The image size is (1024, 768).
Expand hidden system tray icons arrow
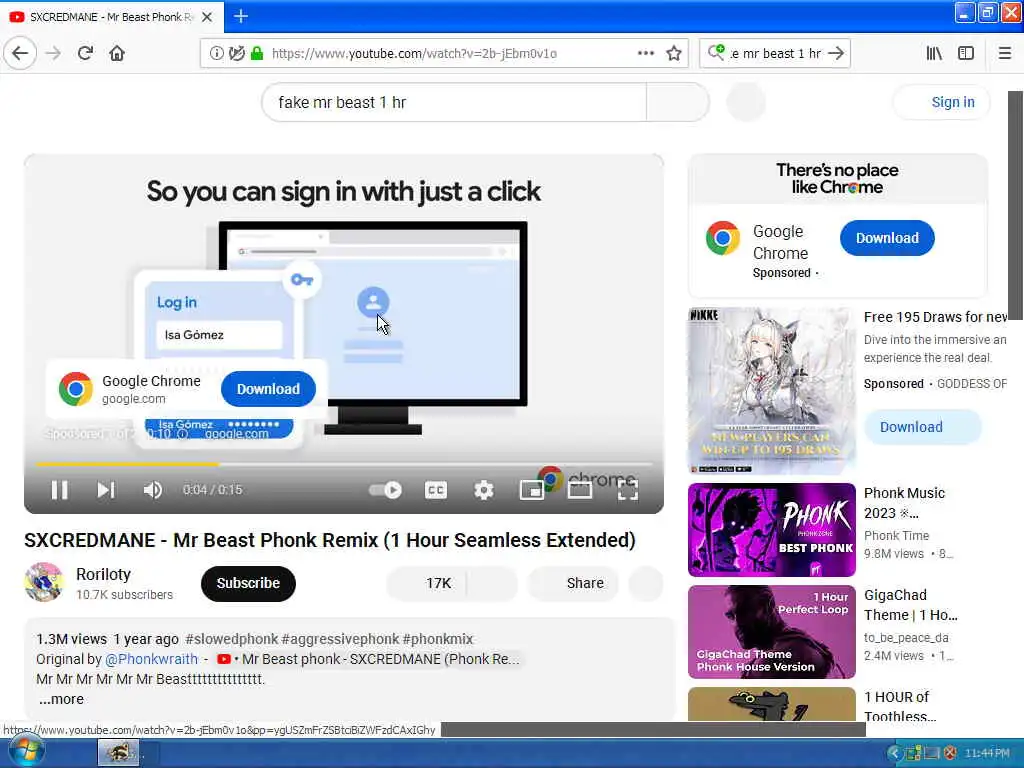pos(893,753)
